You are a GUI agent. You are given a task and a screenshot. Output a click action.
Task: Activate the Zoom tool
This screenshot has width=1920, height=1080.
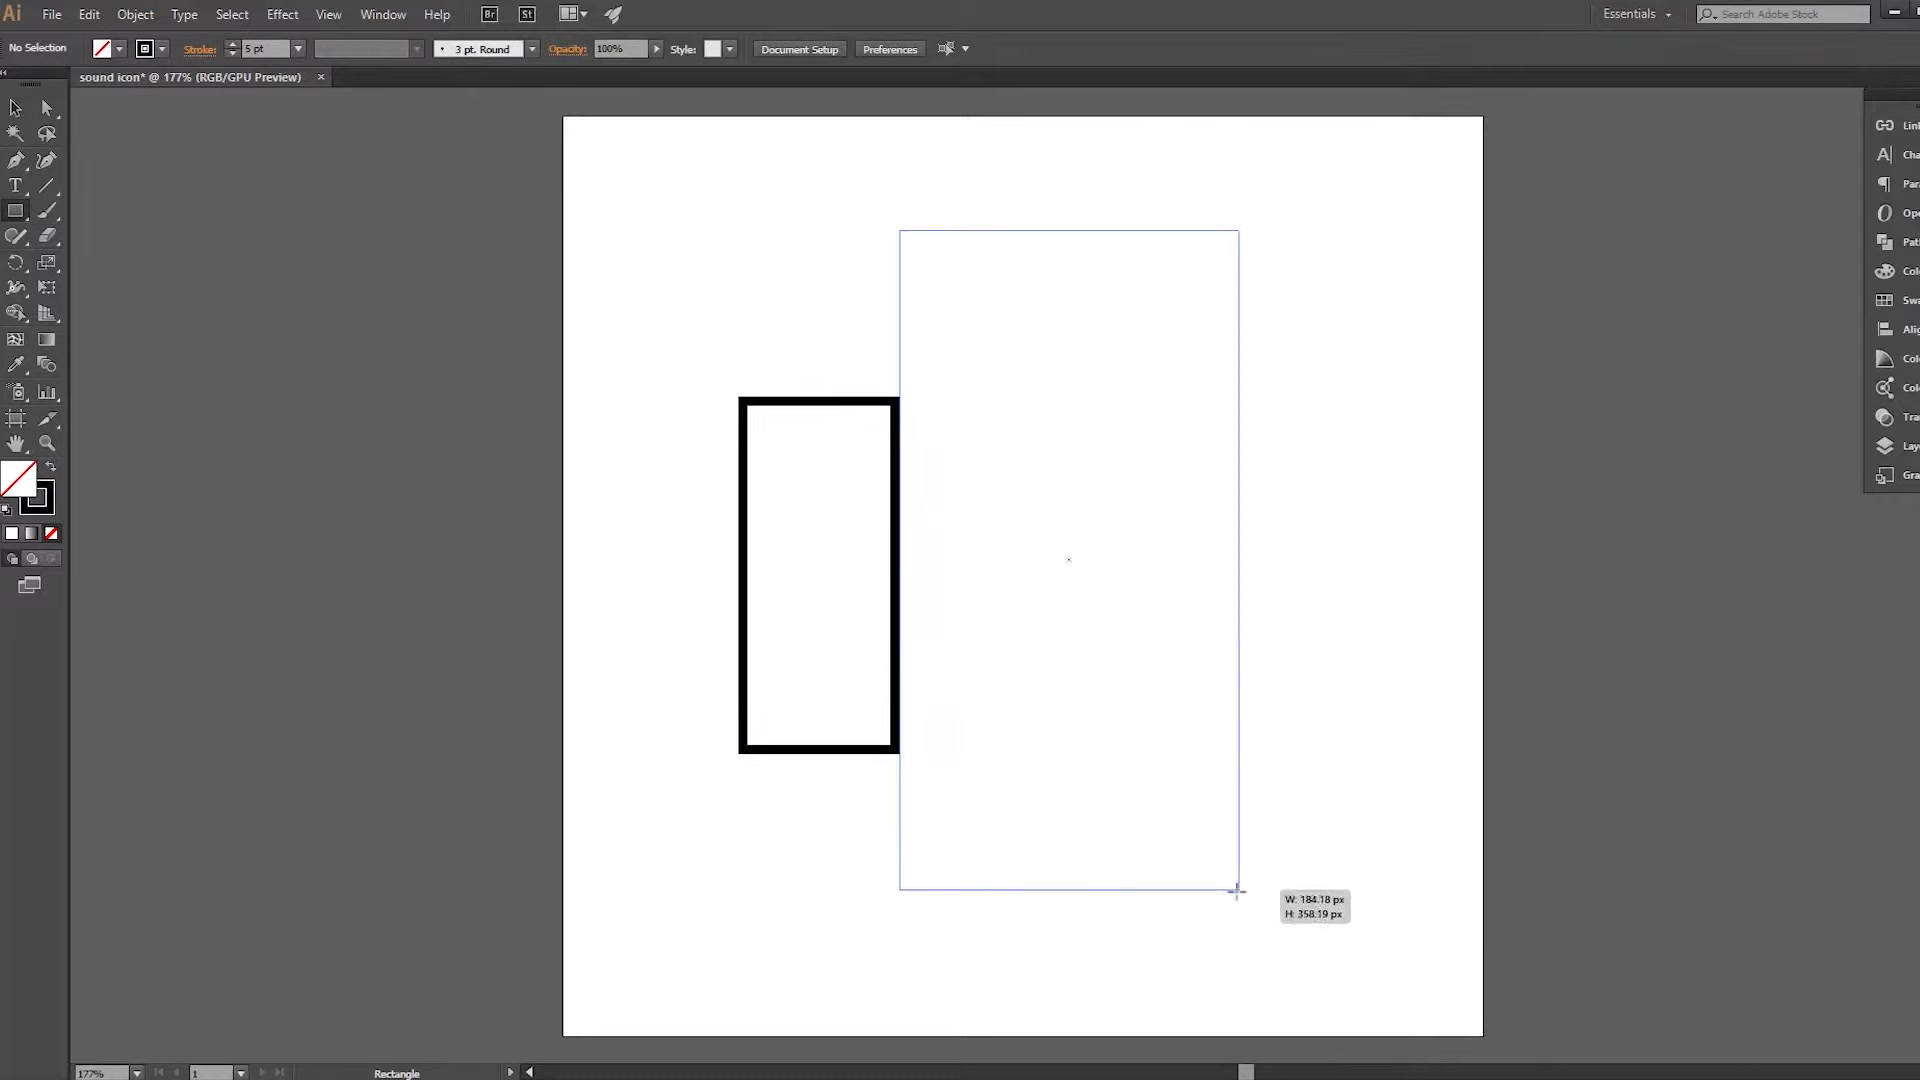(x=47, y=444)
